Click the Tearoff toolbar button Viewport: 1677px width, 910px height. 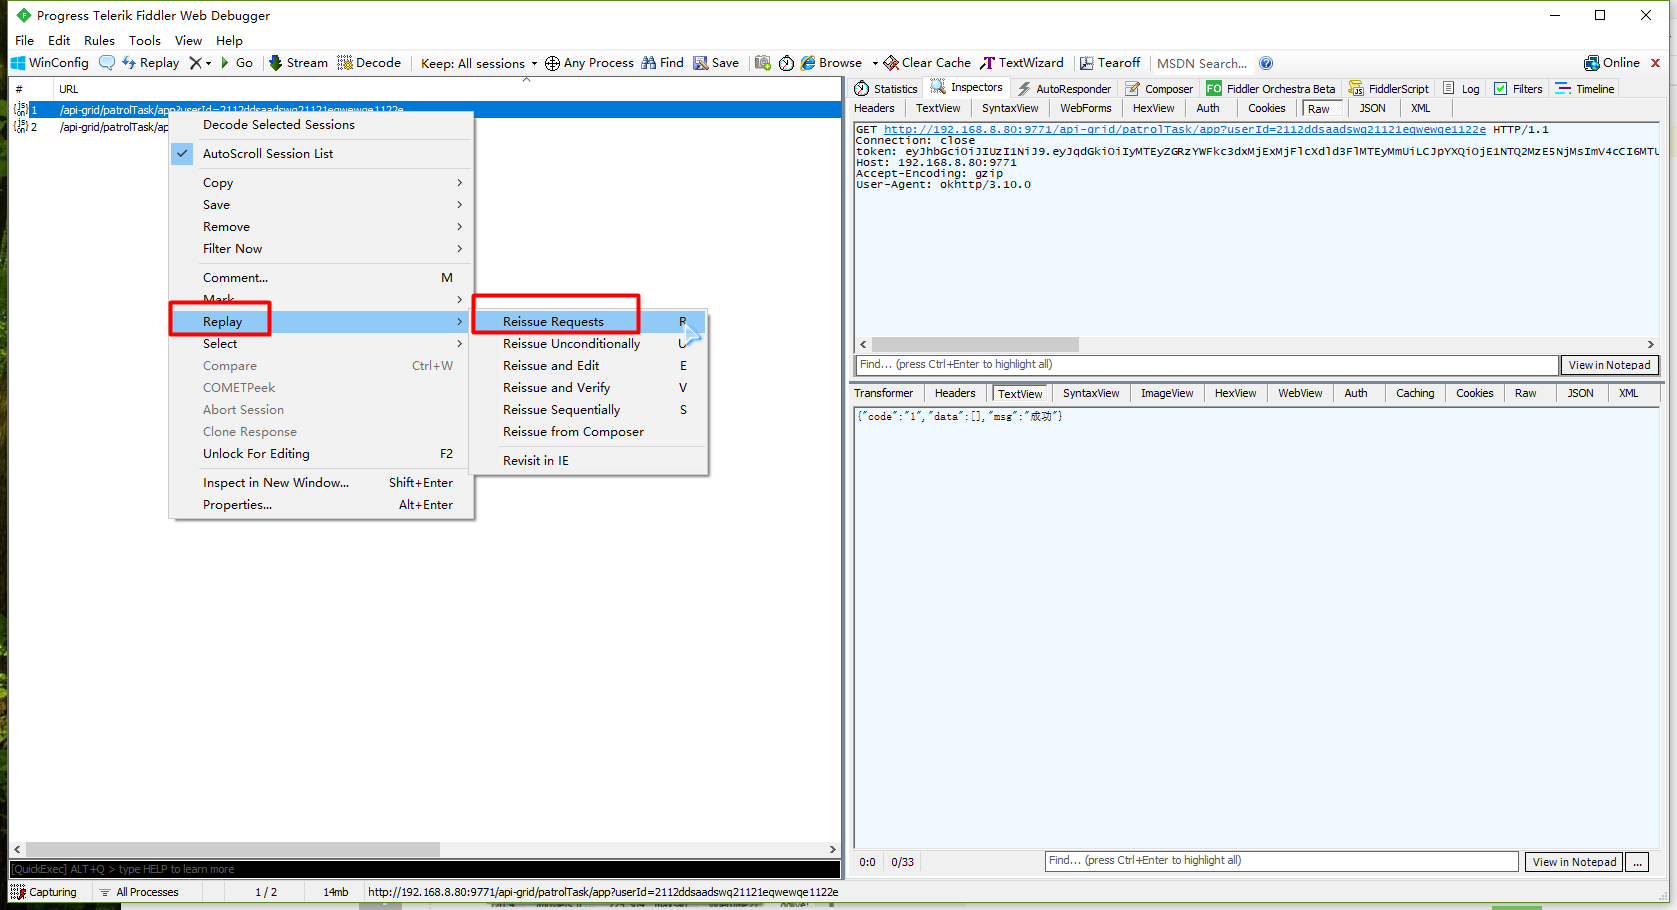1110,62
